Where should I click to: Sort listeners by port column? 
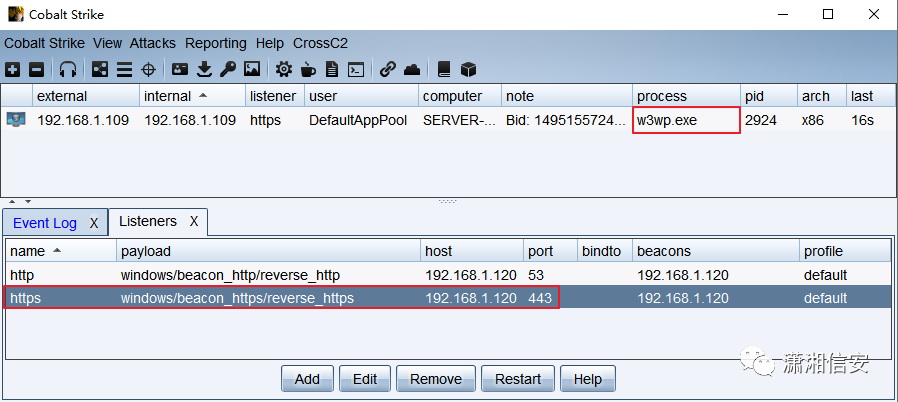coord(550,251)
